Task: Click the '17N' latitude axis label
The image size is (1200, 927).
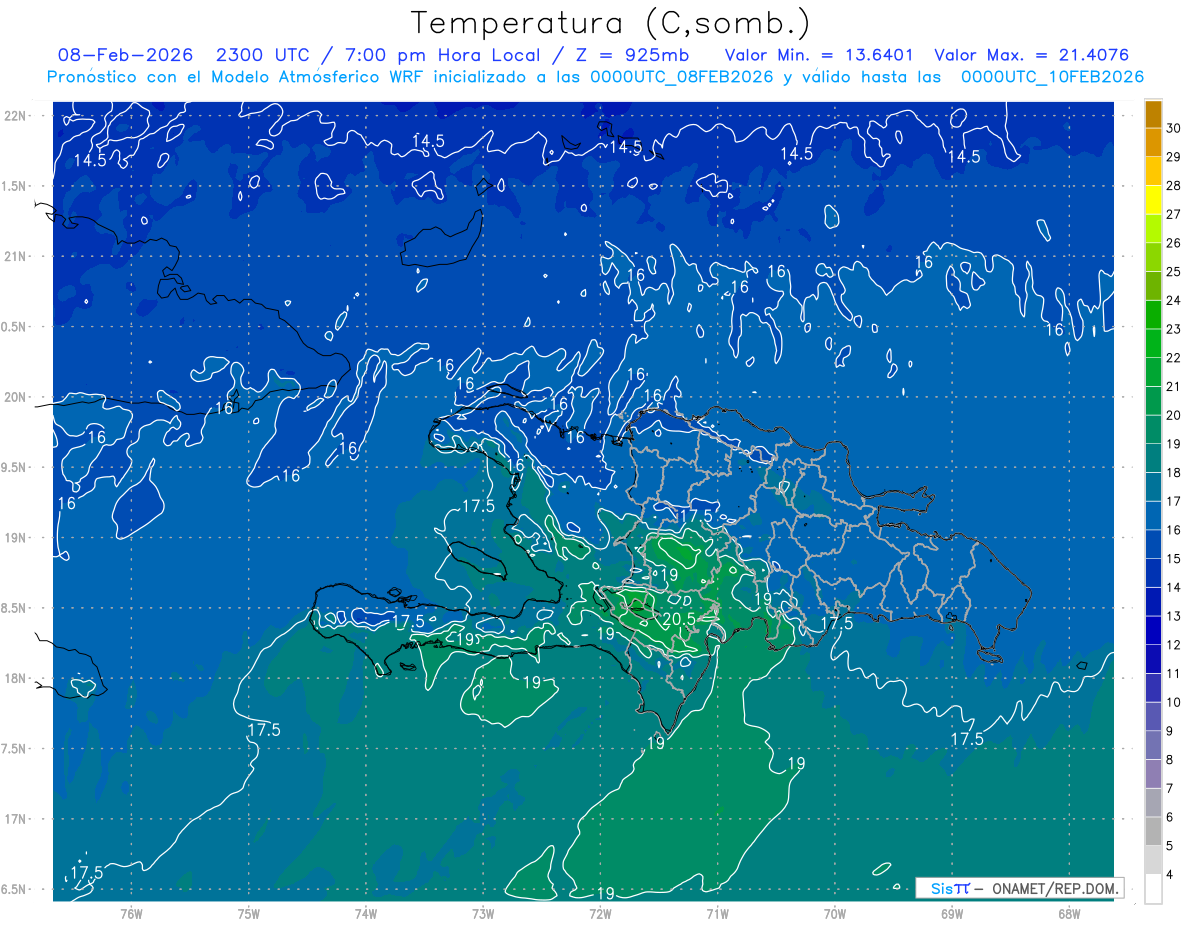Action: click(15, 819)
